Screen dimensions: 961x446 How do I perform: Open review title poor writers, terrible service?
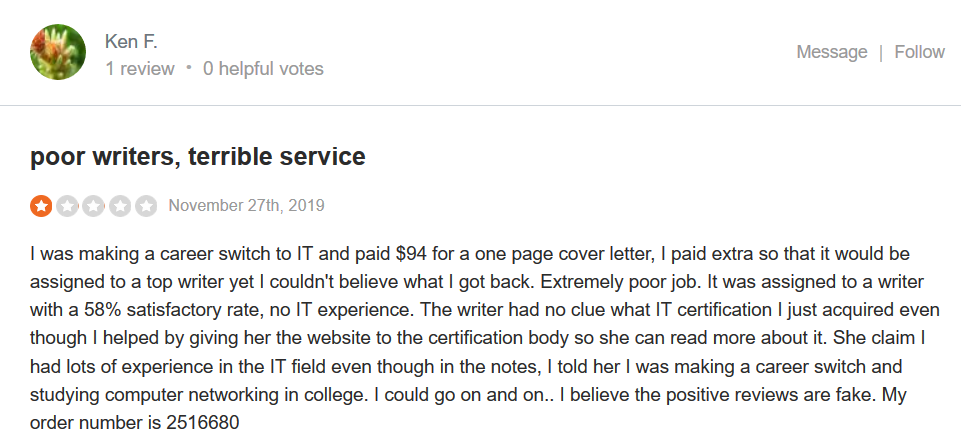coord(197,157)
